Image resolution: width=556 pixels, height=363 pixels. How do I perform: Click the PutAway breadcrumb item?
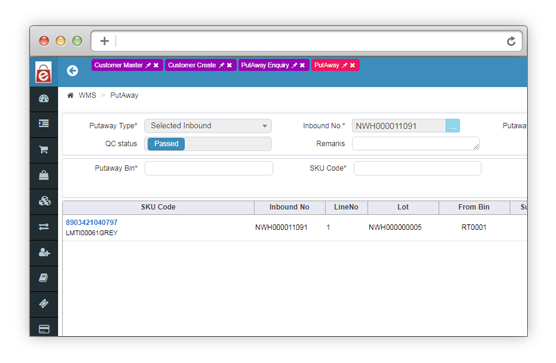pos(124,95)
